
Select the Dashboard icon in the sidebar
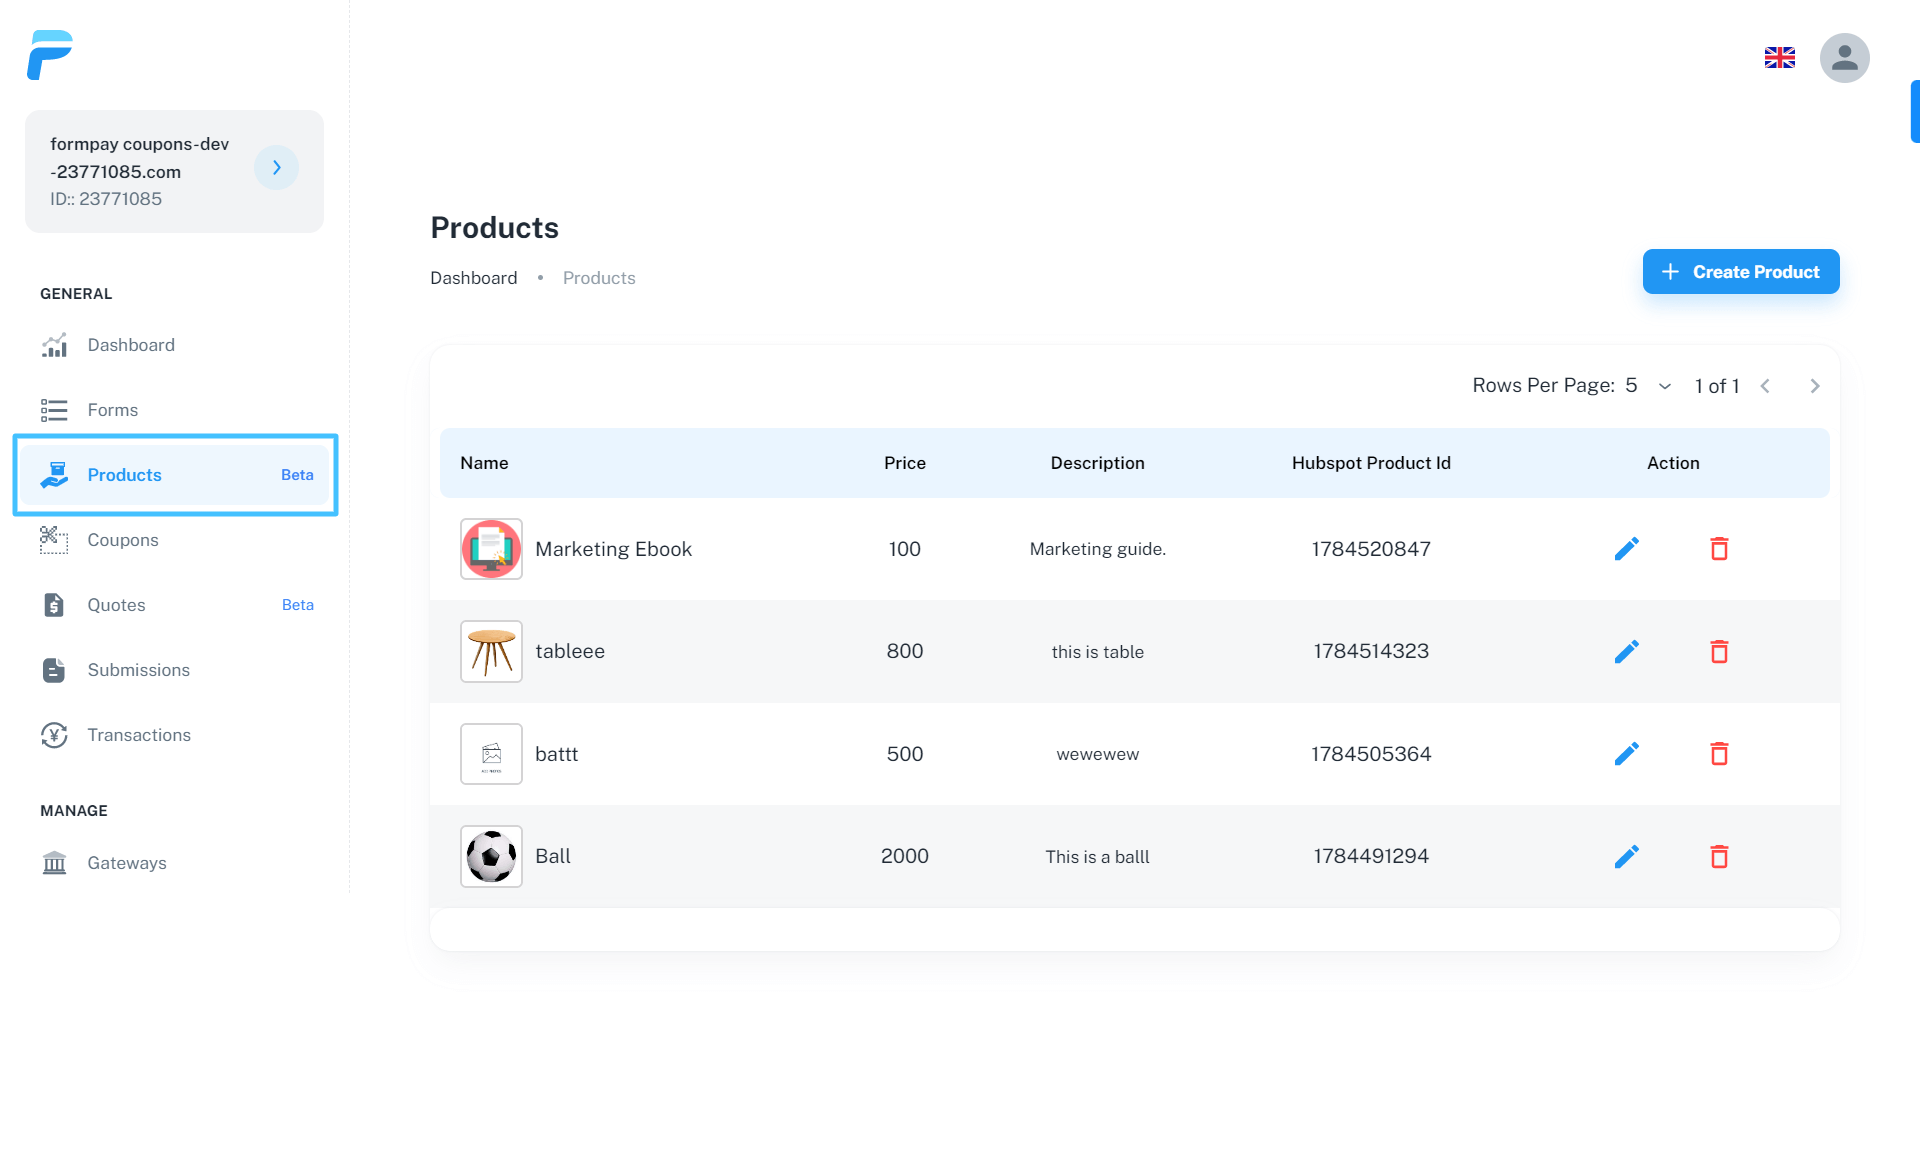point(55,345)
